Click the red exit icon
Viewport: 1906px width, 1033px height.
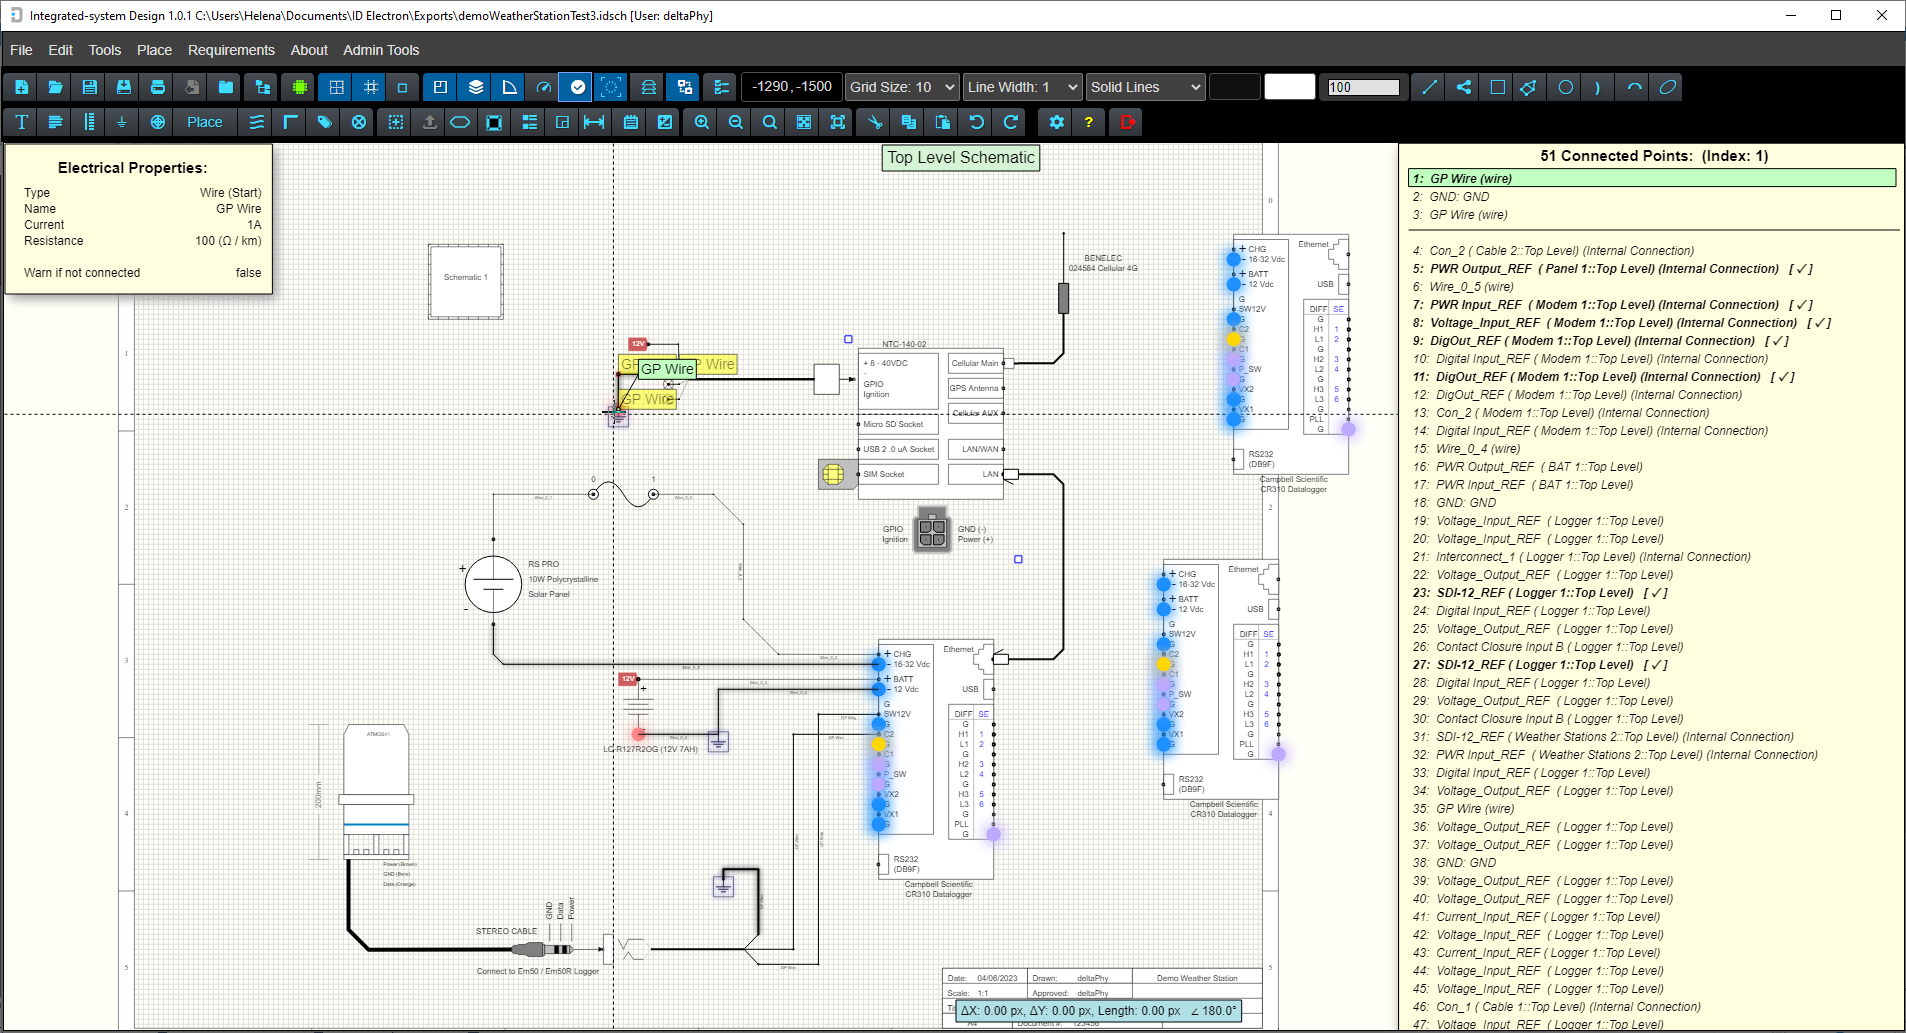(1128, 122)
